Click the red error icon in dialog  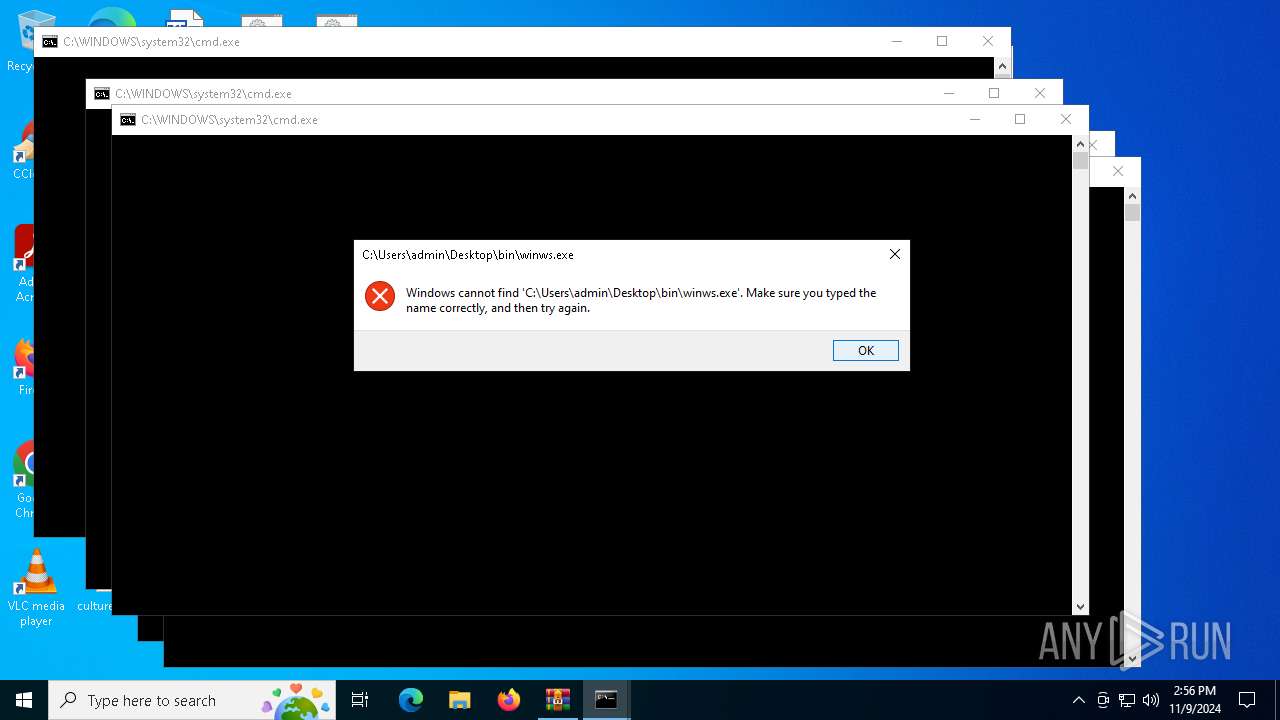pyautogui.click(x=380, y=296)
